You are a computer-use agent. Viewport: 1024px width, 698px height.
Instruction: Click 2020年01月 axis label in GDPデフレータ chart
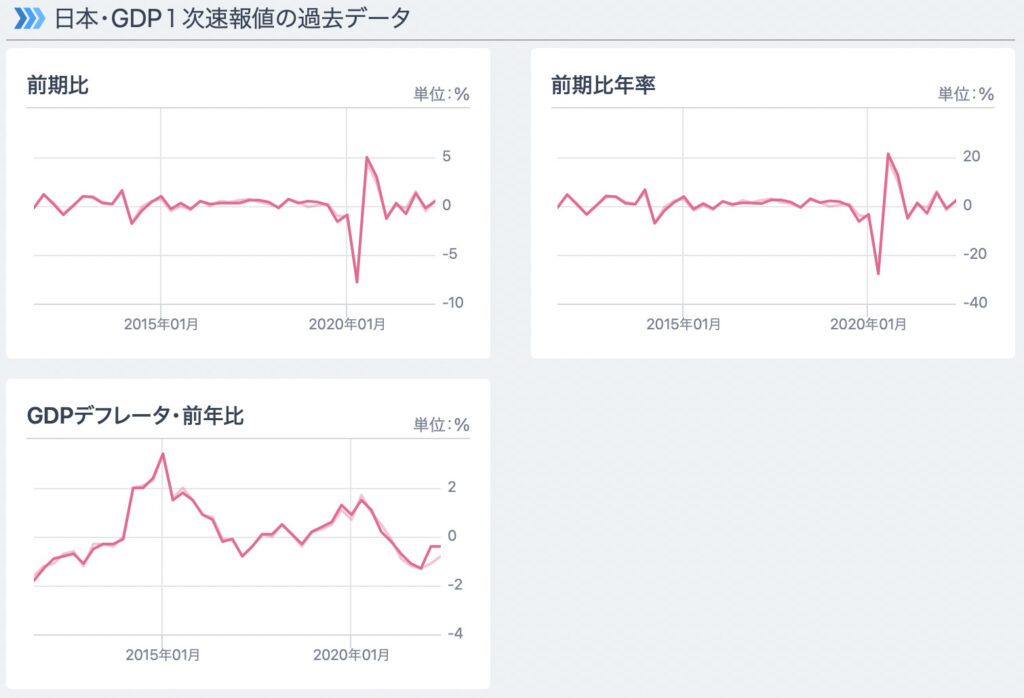(x=351, y=655)
